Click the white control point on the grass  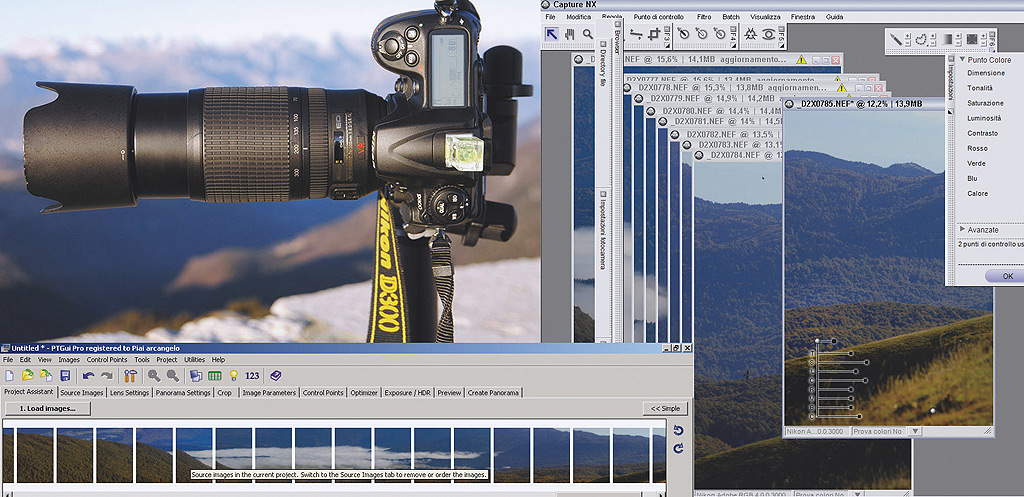[x=932, y=411]
